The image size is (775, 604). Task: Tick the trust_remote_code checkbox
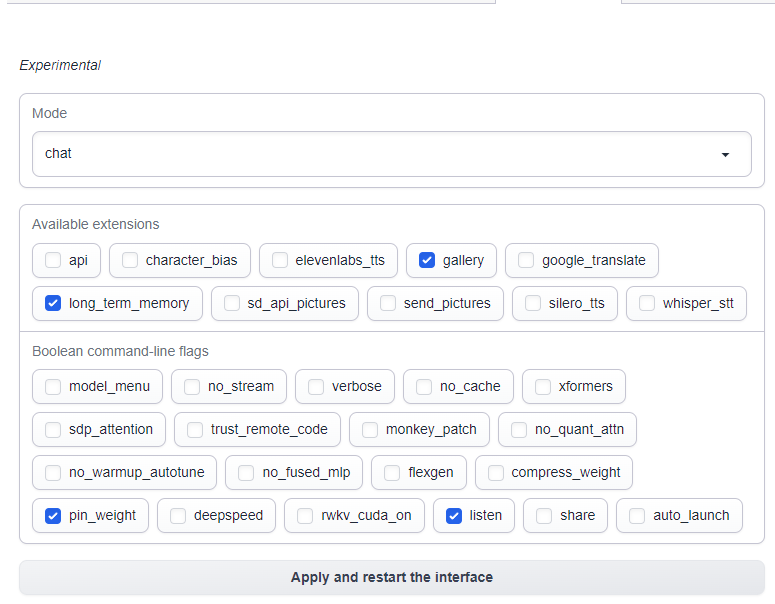pyautogui.click(x=195, y=429)
